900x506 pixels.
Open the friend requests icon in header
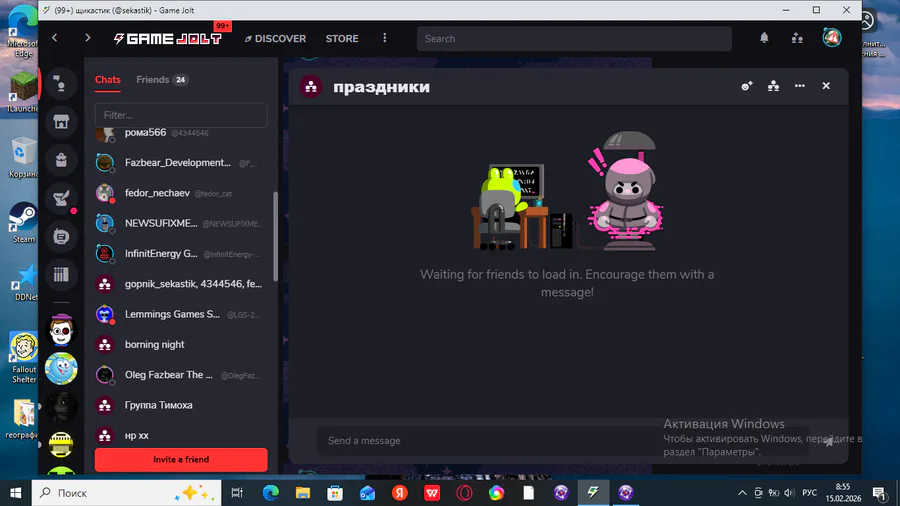coord(797,38)
